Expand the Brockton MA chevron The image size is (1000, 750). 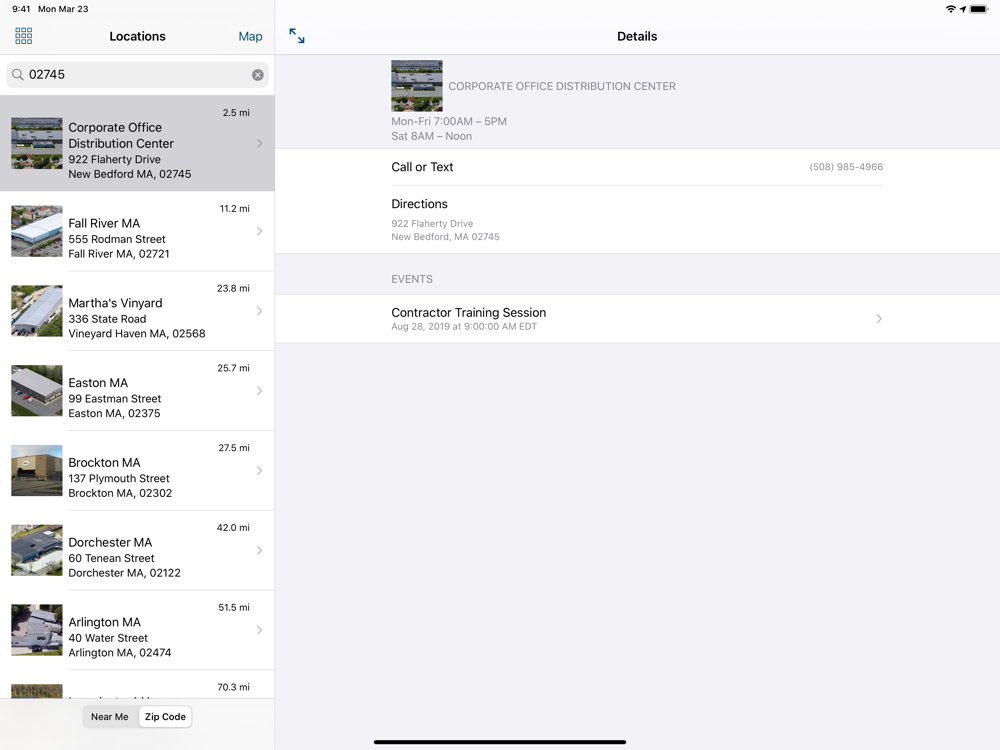click(x=260, y=470)
